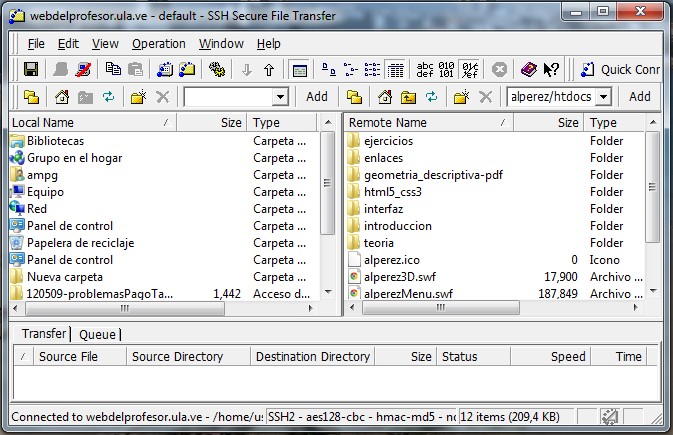The height and width of the screenshot is (435, 673).
Task: Click the Save icon in toolbar
Action: pyautogui.click(x=31, y=70)
